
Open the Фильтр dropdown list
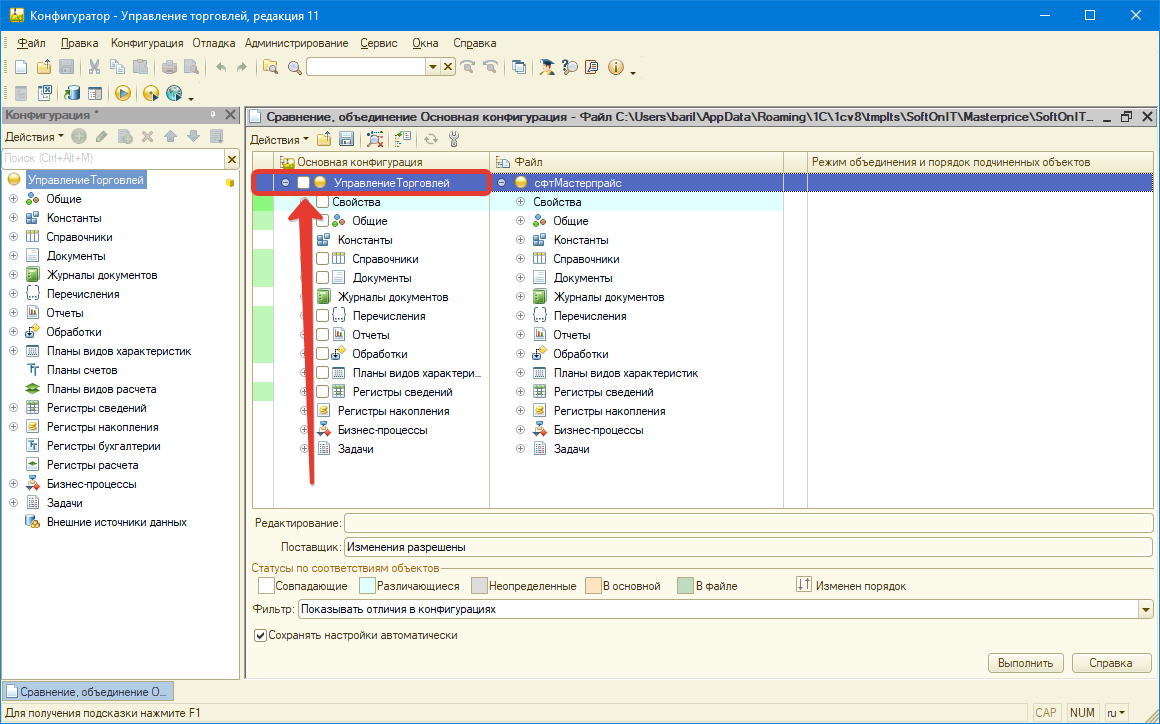click(x=1145, y=609)
